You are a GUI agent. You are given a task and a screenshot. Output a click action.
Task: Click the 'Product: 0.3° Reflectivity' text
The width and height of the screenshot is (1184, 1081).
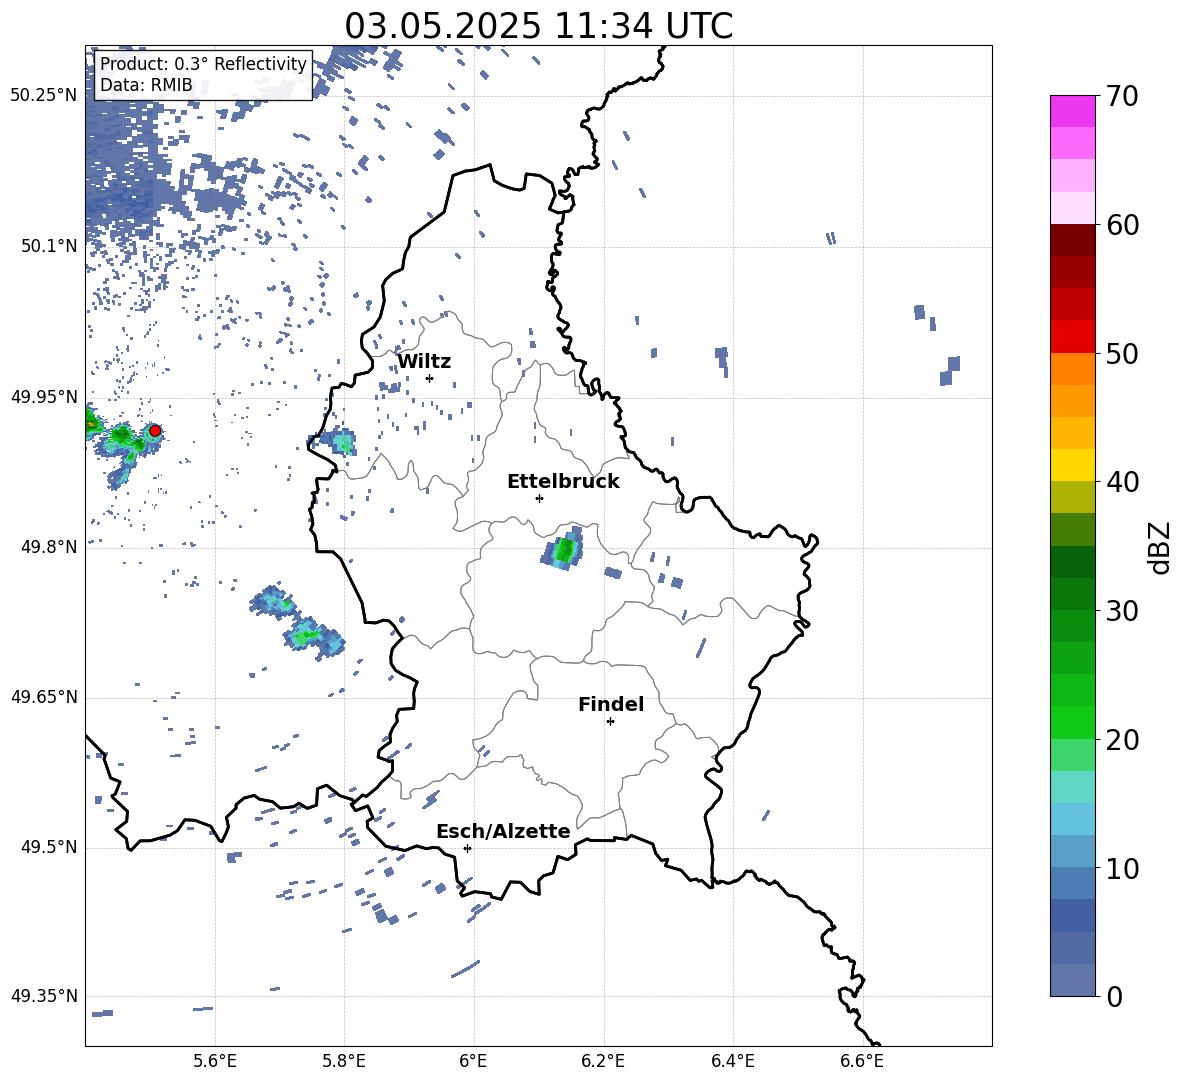coord(203,63)
